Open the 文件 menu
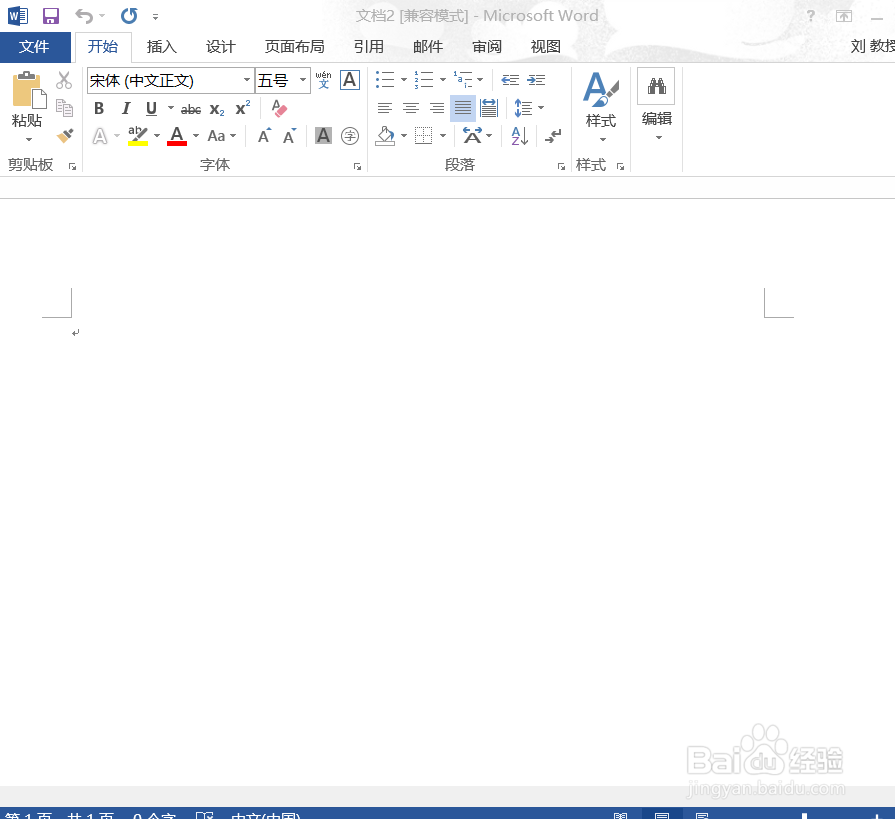 [35, 47]
